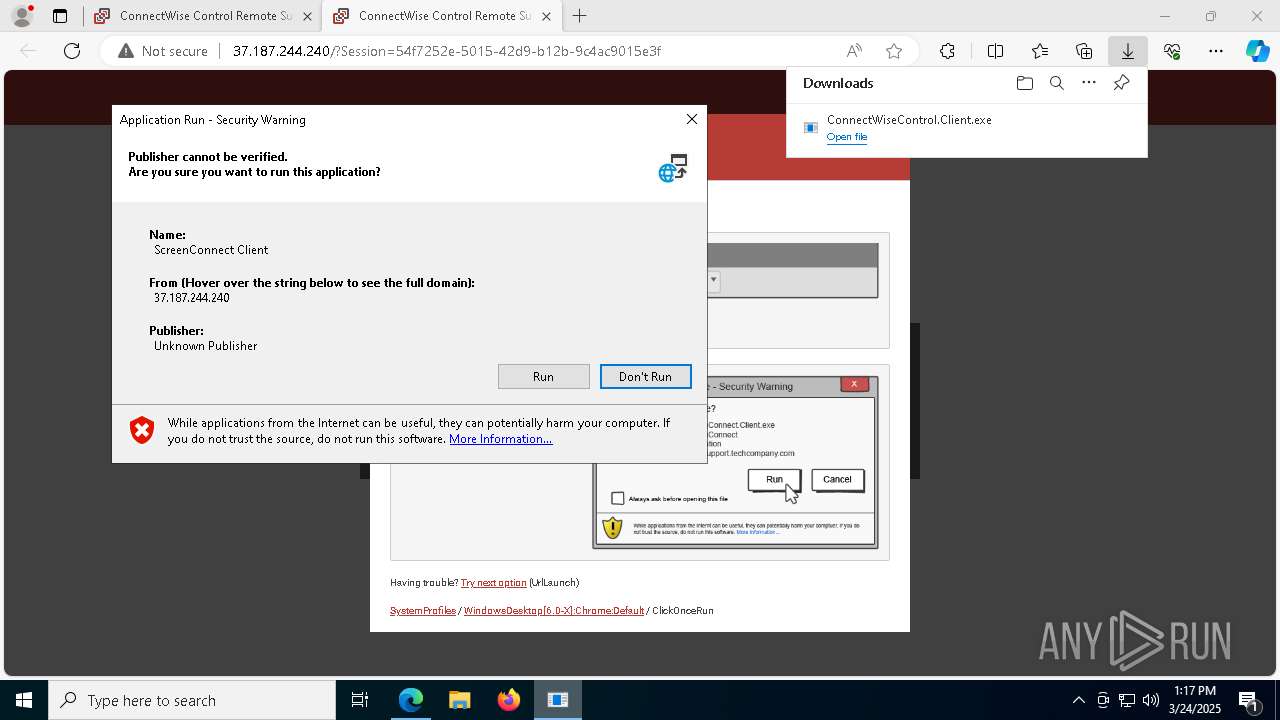Launch Edge from the taskbar

pos(411,700)
